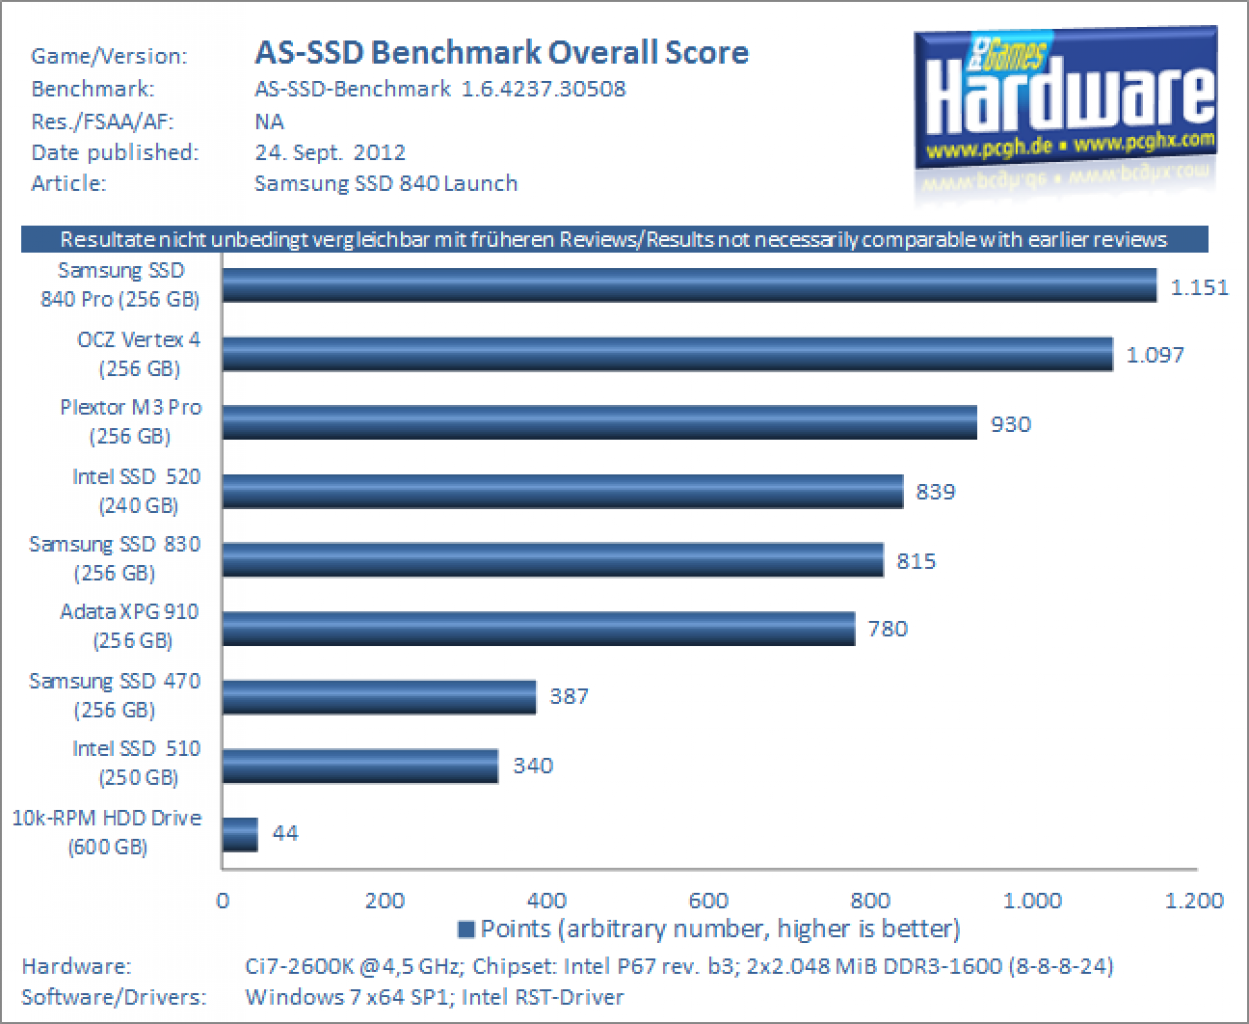Select the Samsung SSD 840 Pro bar

[689, 286]
